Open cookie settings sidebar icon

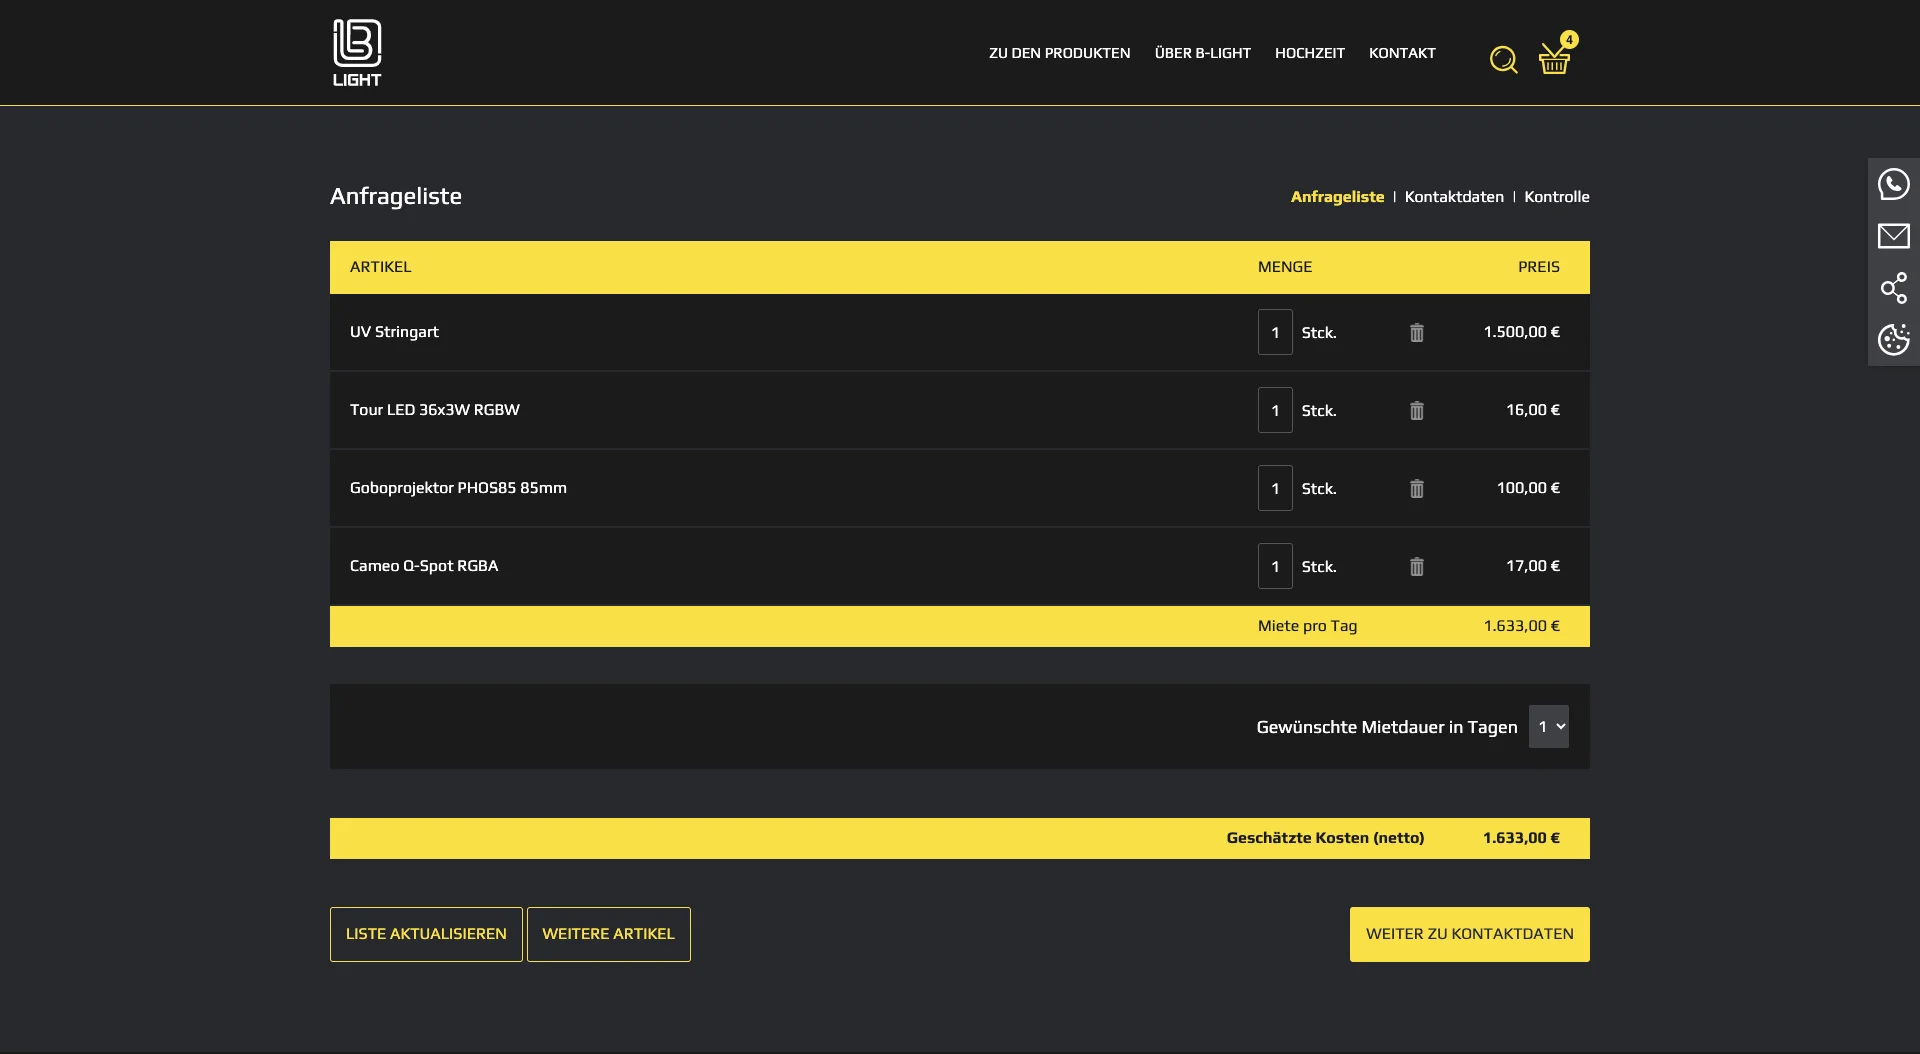[1893, 340]
